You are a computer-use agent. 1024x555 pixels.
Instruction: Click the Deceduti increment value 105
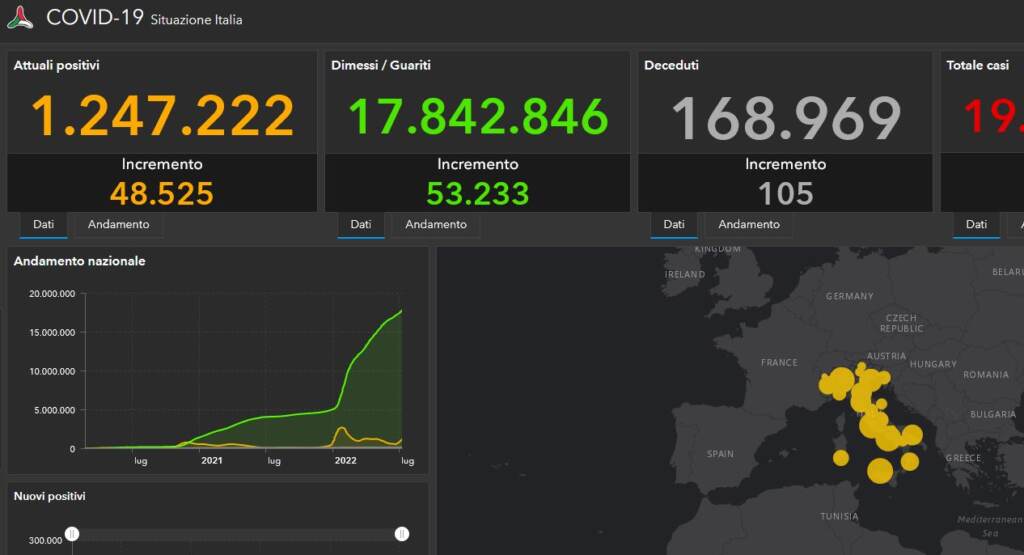[786, 193]
